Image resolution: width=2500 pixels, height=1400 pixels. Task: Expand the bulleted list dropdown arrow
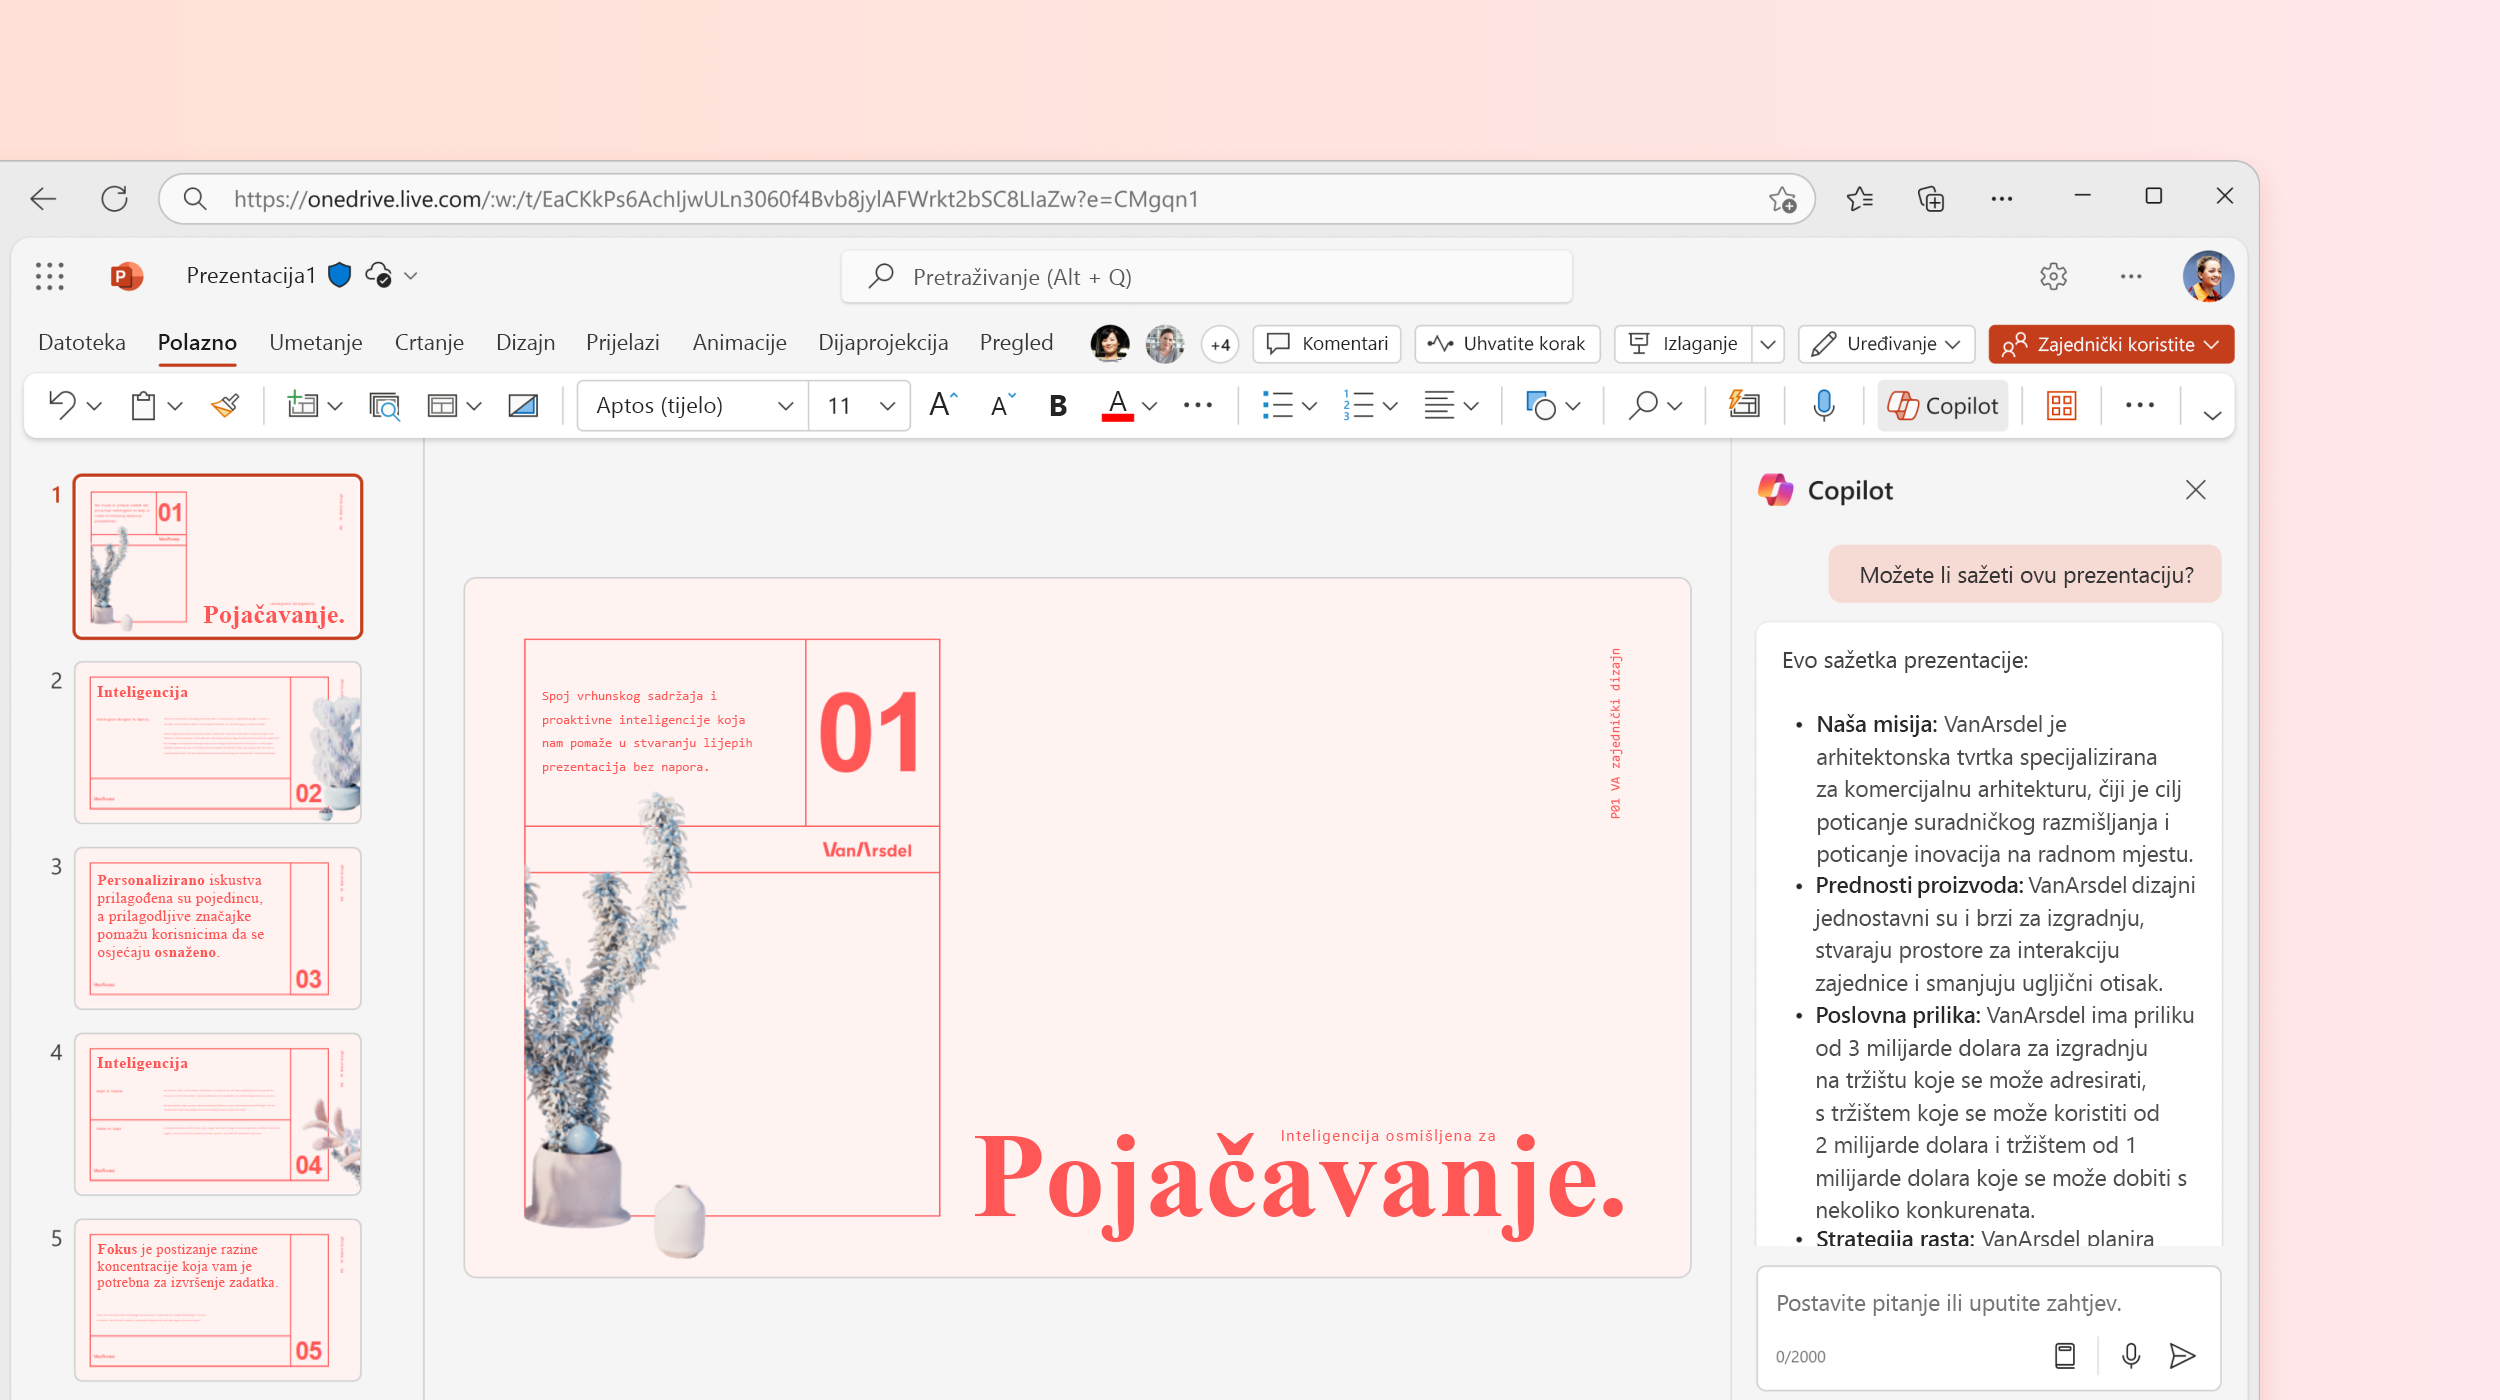[1309, 406]
